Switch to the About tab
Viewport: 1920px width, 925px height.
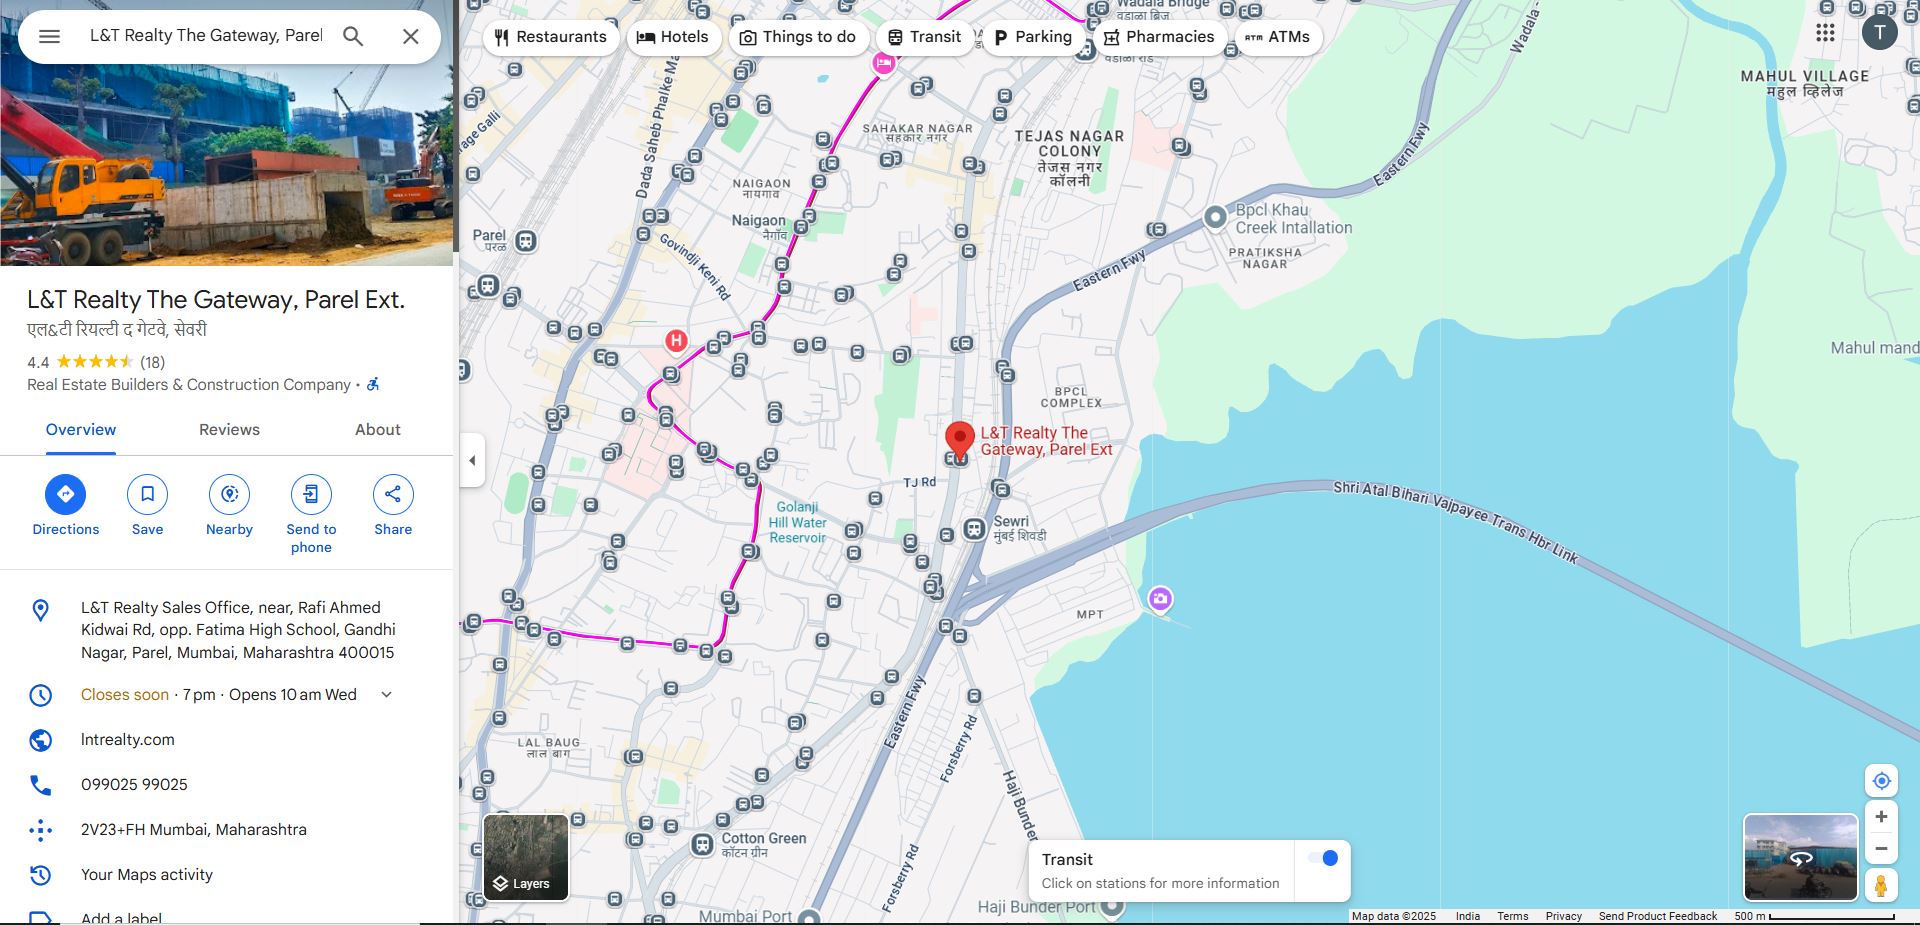coord(377,430)
